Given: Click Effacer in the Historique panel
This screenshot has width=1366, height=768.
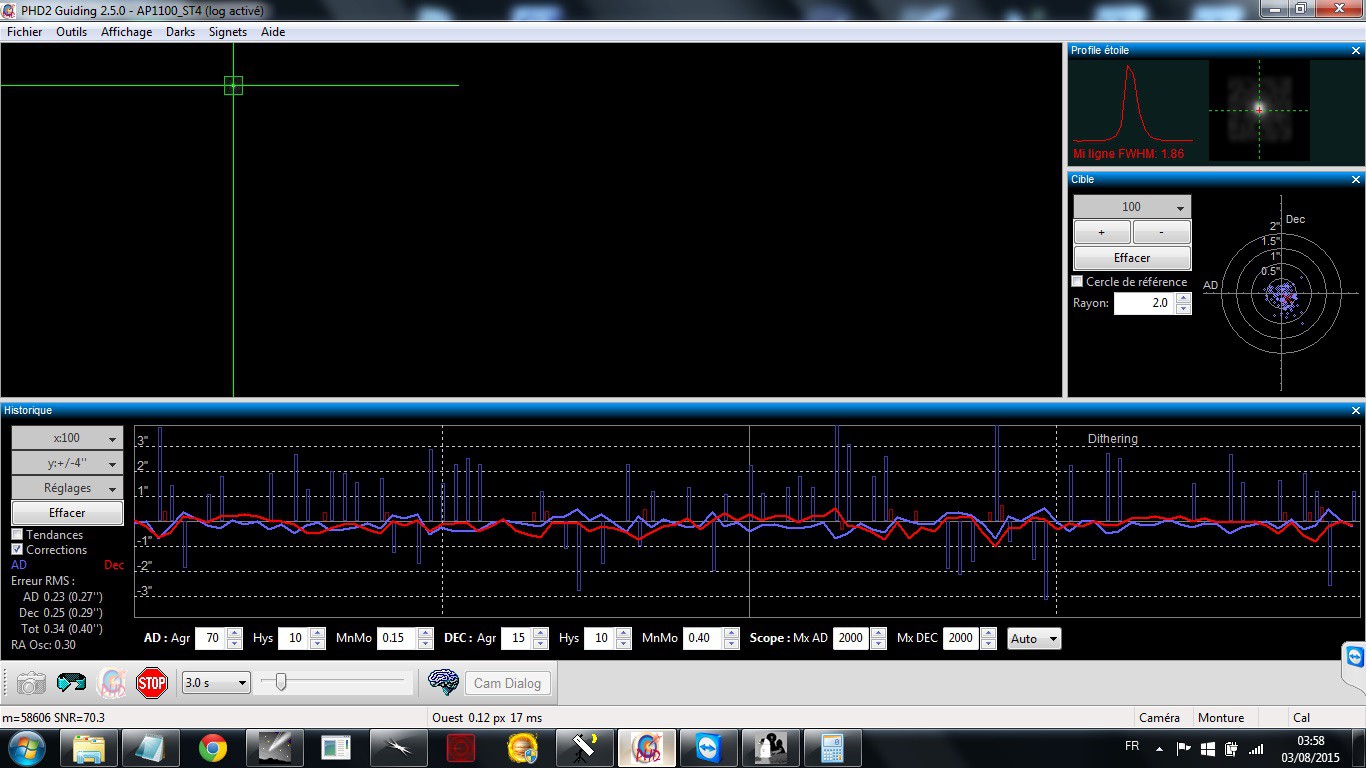Looking at the screenshot, I should [67, 513].
